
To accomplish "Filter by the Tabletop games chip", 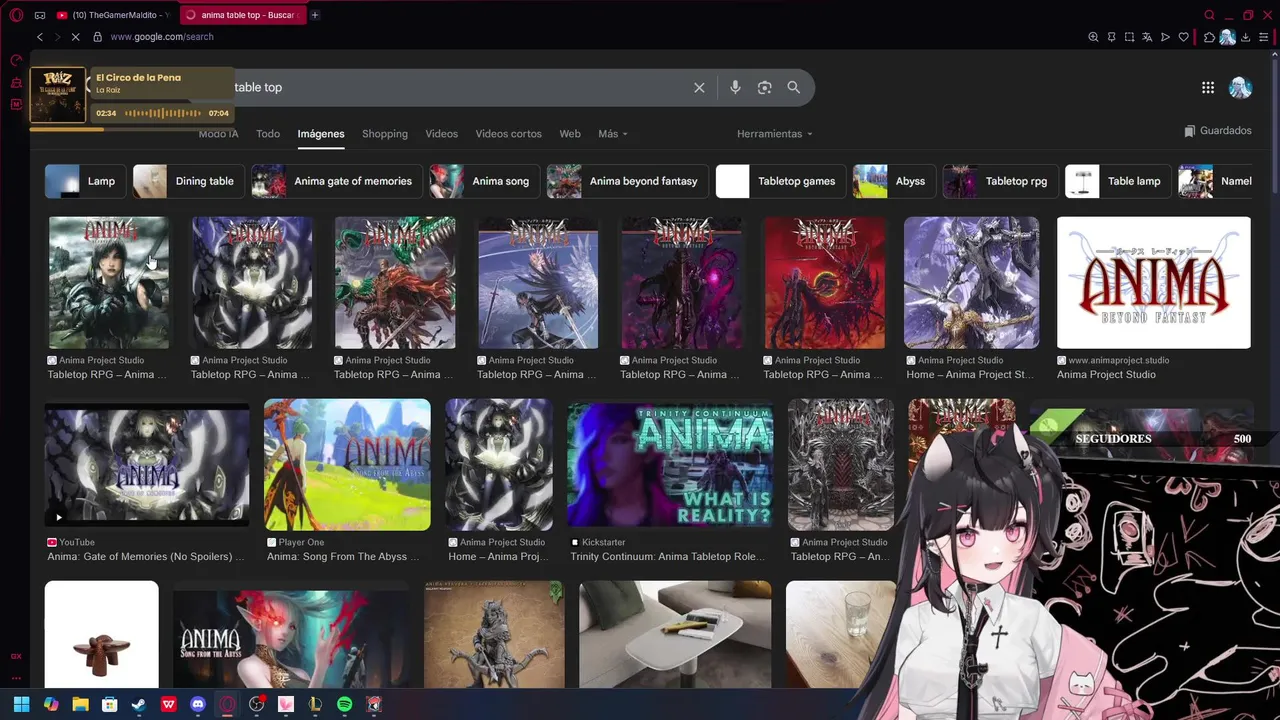I will [x=781, y=181].
